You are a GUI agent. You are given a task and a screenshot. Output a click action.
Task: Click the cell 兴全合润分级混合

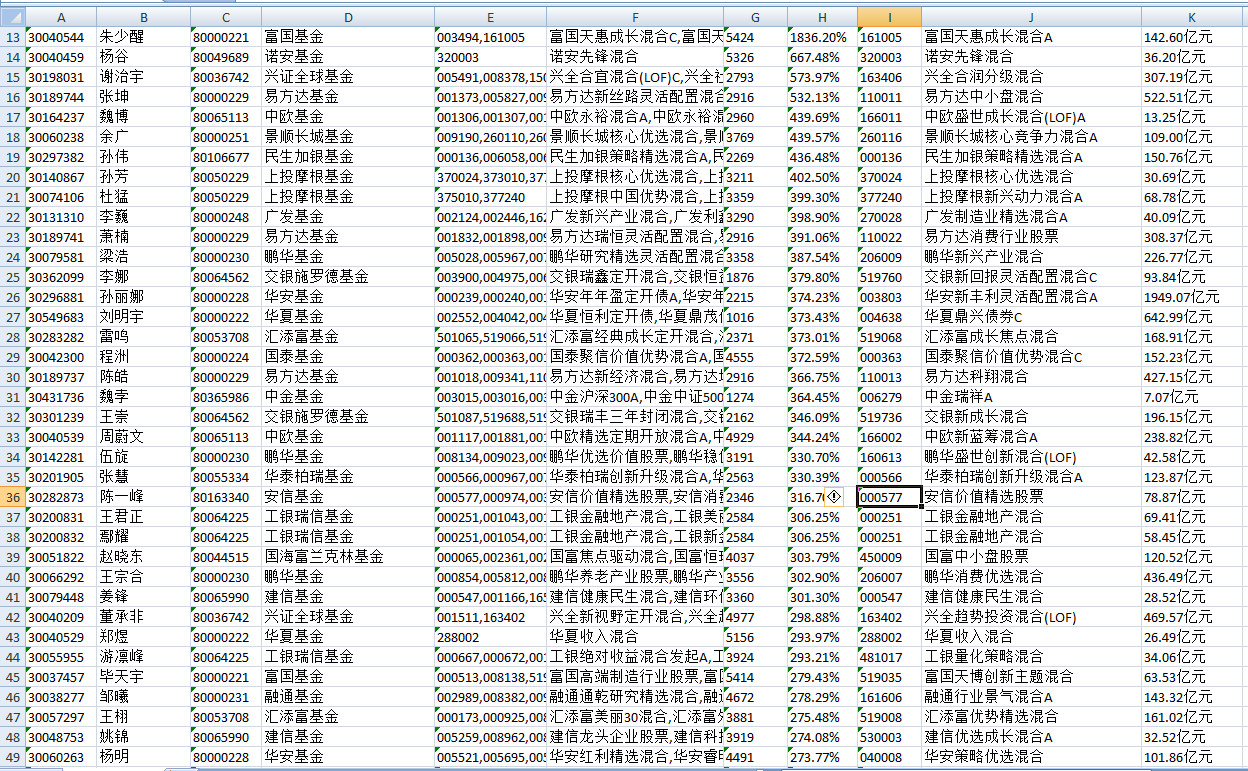[x=1031, y=77]
